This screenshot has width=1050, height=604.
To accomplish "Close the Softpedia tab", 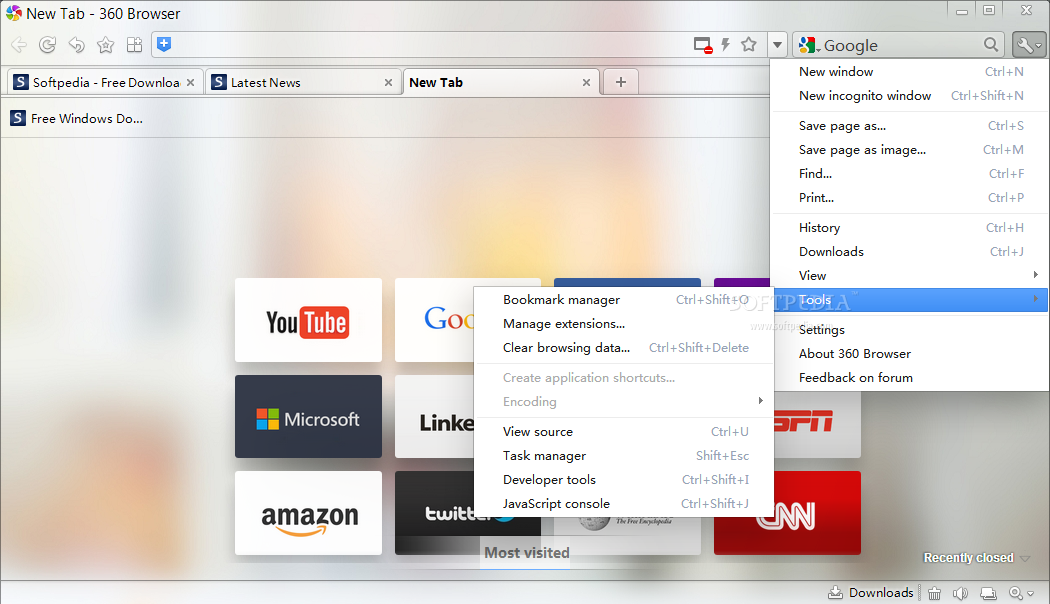I will point(190,82).
